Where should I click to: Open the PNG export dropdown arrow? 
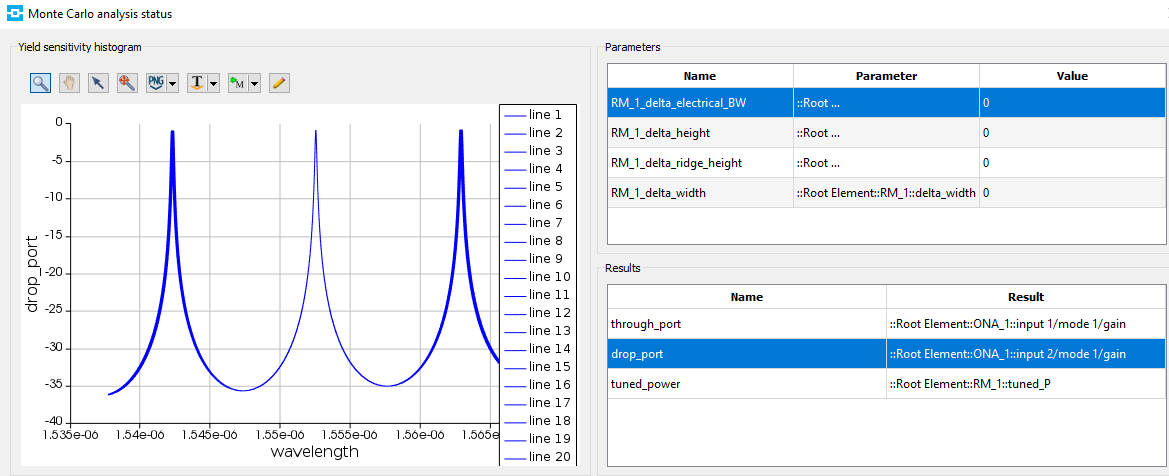pyautogui.click(x=173, y=84)
